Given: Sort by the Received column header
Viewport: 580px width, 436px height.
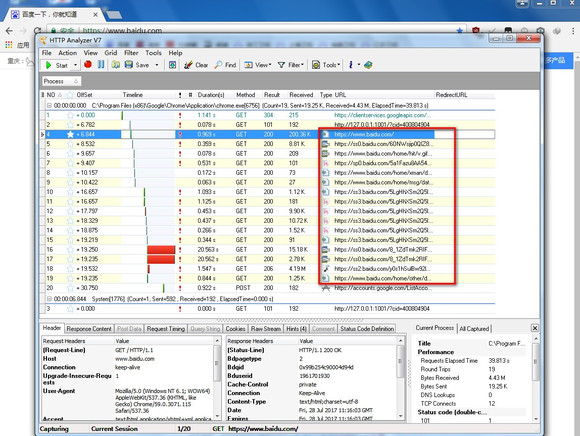Looking at the screenshot, I should [x=301, y=95].
